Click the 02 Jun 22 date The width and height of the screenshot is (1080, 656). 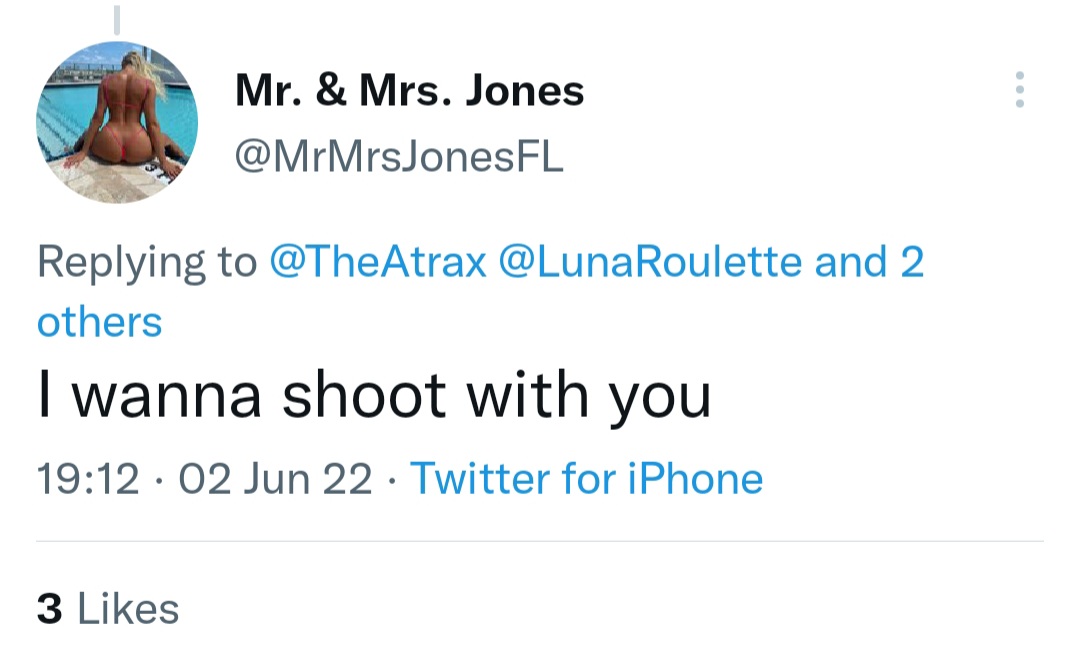tap(276, 478)
